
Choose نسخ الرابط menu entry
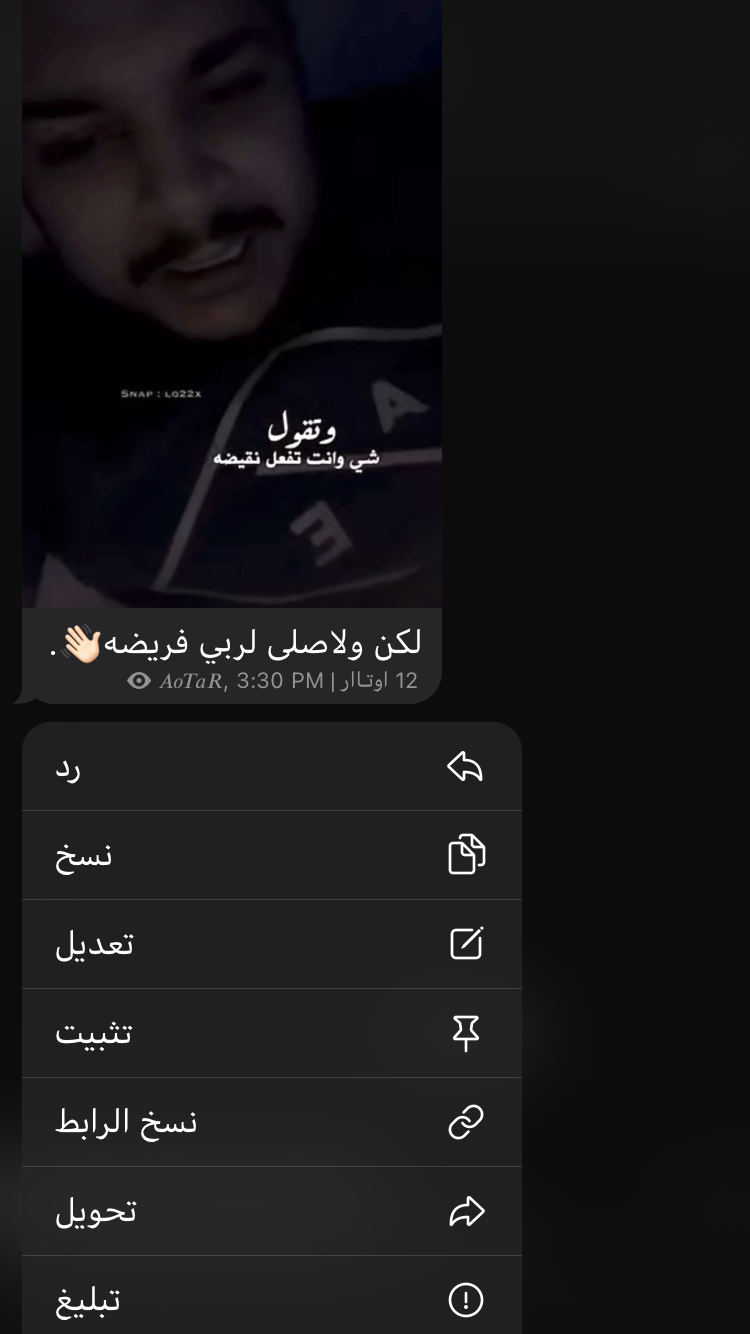(272, 1122)
